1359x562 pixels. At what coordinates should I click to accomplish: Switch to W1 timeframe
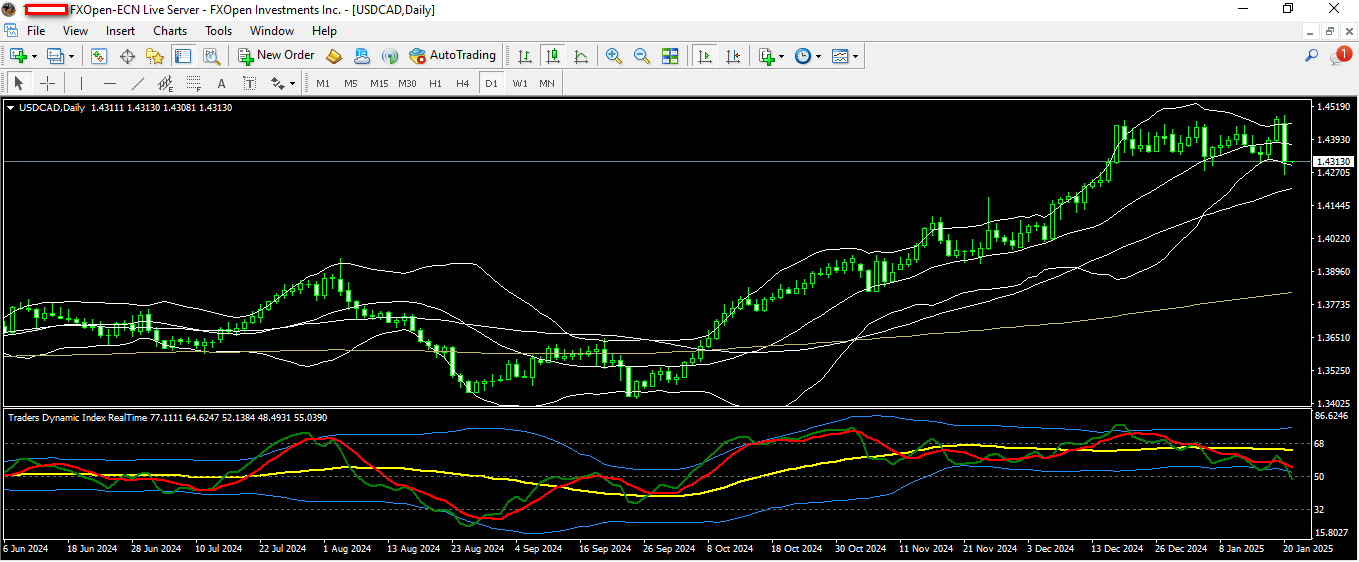click(520, 83)
